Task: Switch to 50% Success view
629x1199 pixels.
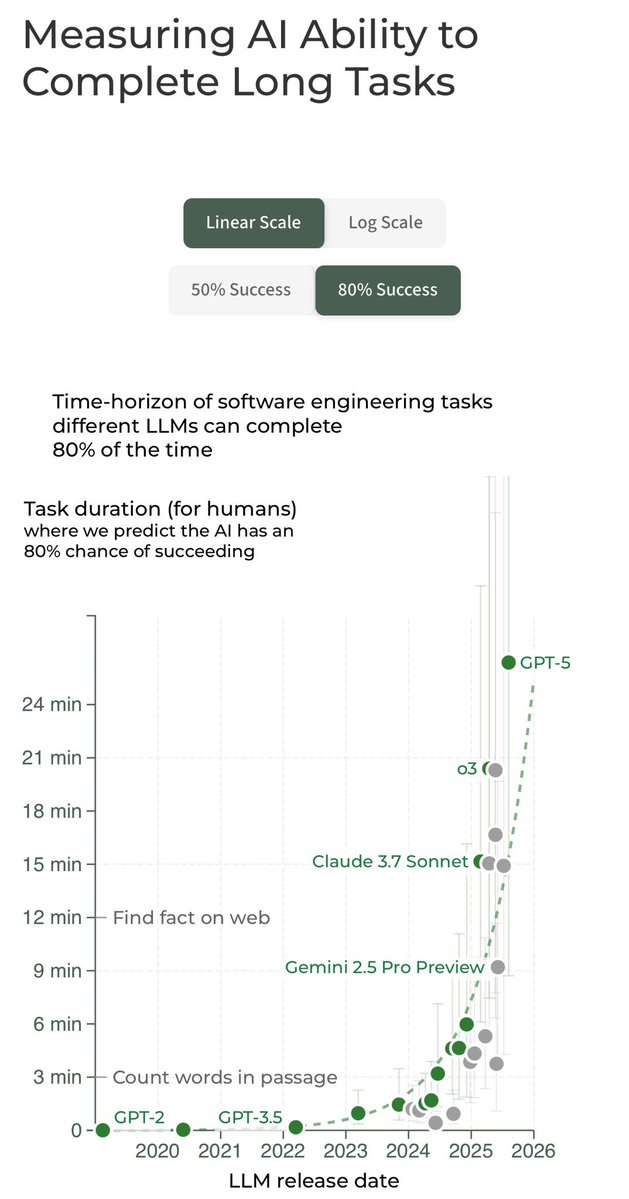Action: pyautogui.click(x=241, y=290)
